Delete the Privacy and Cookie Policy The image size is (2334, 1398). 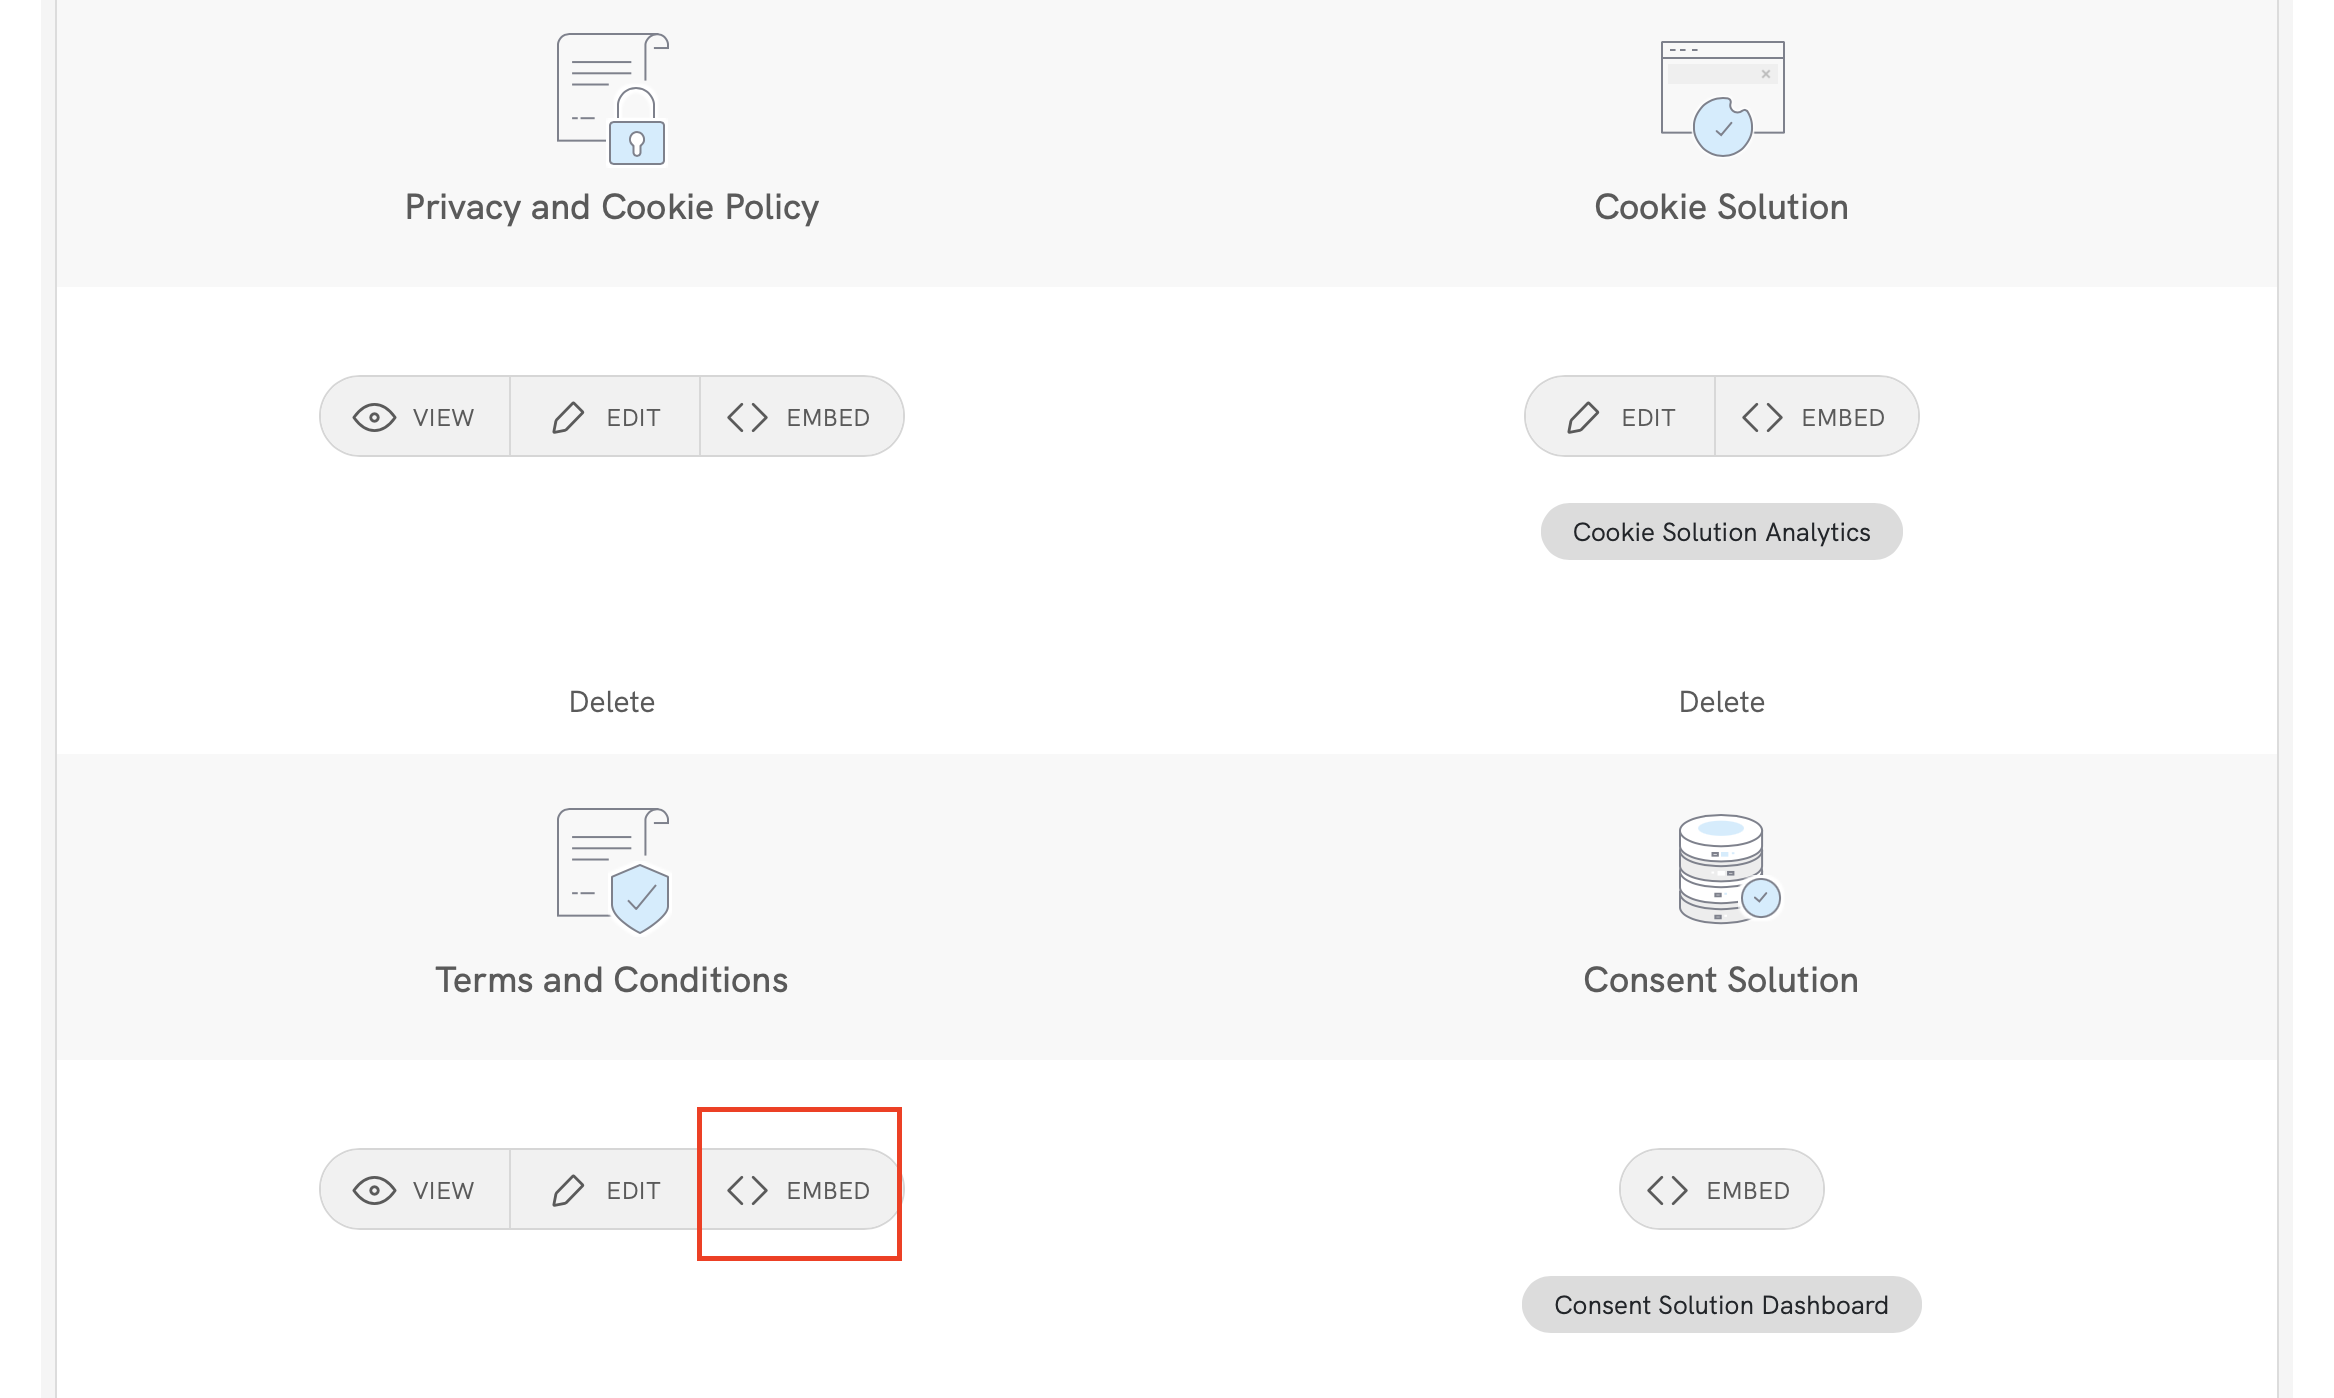tap(611, 701)
